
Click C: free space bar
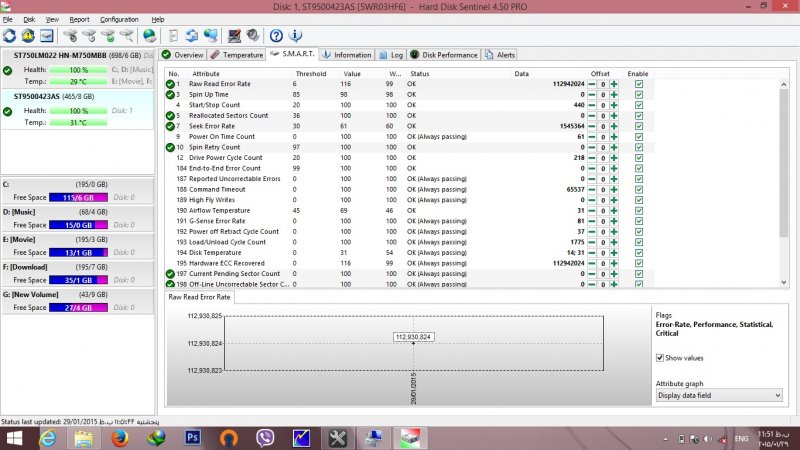[79, 197]
